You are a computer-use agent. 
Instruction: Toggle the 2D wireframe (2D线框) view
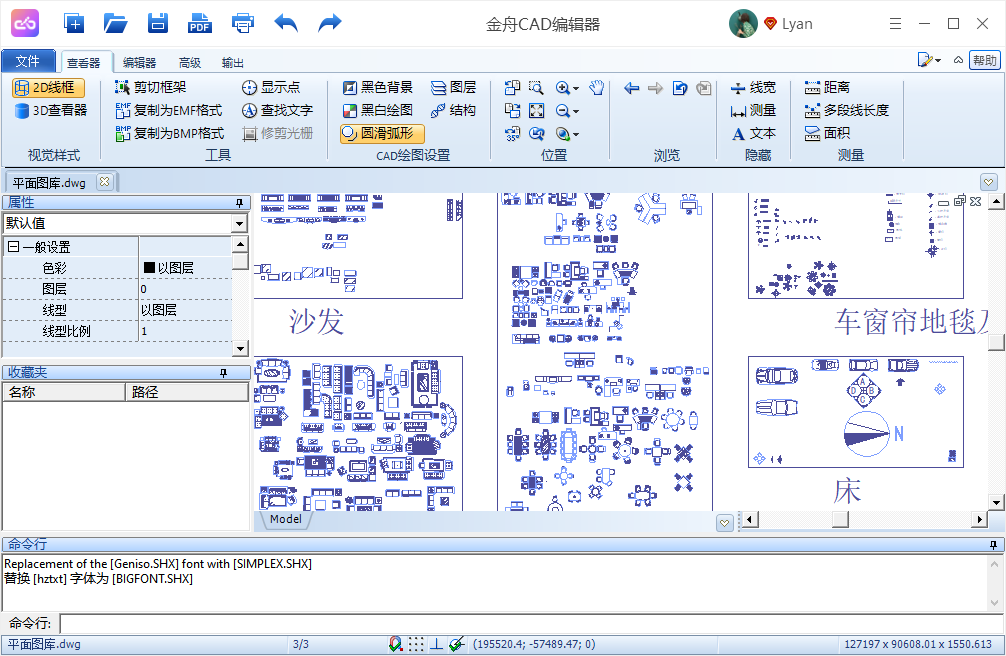(x=49, y=88)
